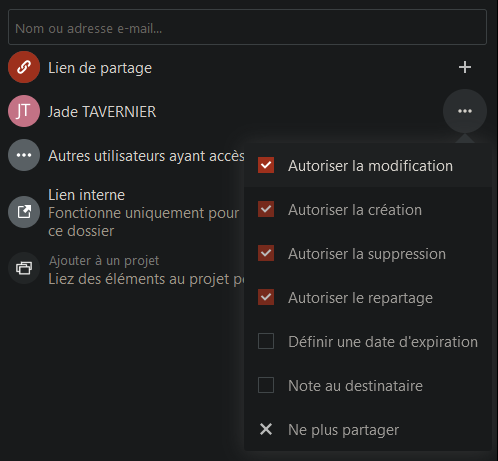Click the red share link chain icon
This screenshot has width=498, height=461.
click(24, 67)
